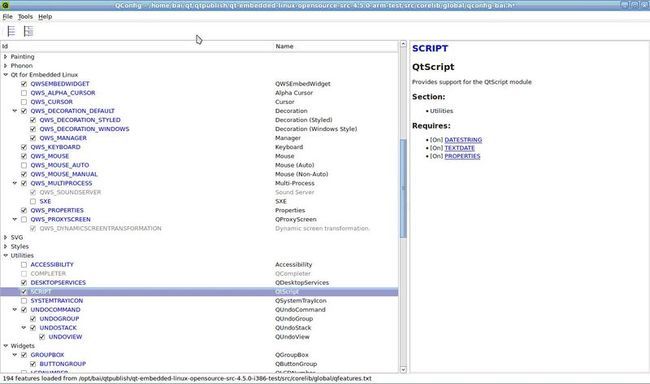Open the TEXTDATE requirement link
Image resolution: width=650 pixels, height=384 pixels.
click(459, 148)
